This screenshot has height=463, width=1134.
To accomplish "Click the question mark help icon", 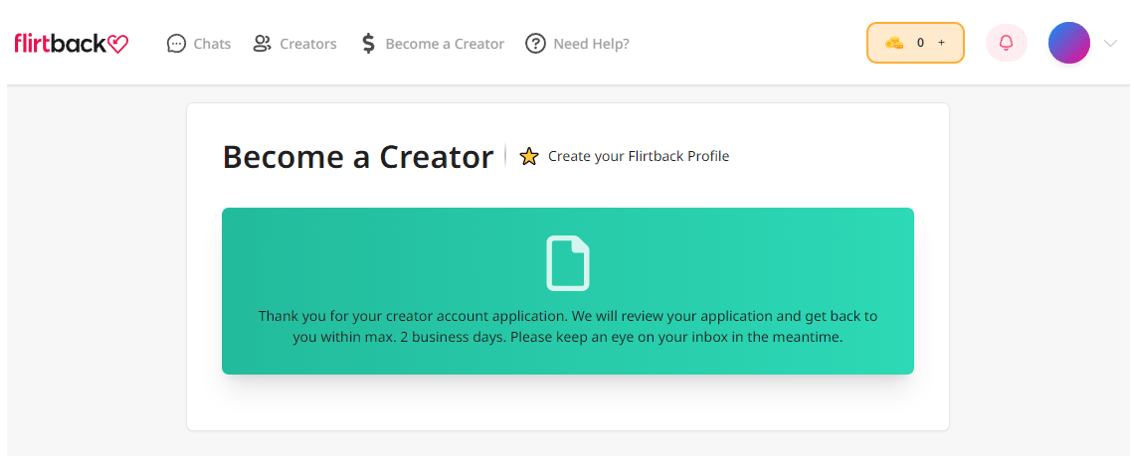I will click(x=535, y=43).
